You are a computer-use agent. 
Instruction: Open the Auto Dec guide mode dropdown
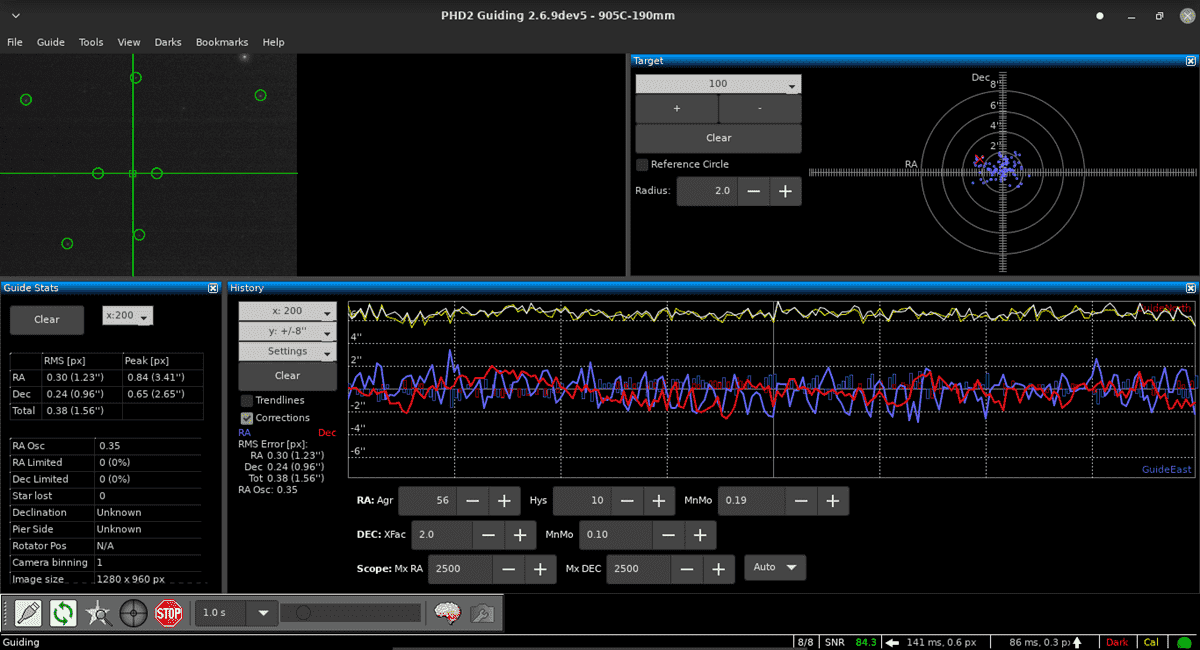776,568
